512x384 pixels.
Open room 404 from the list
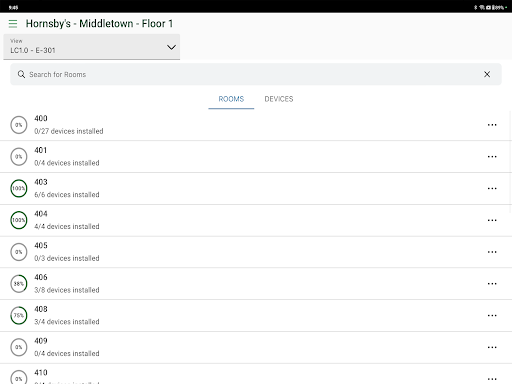256,220
